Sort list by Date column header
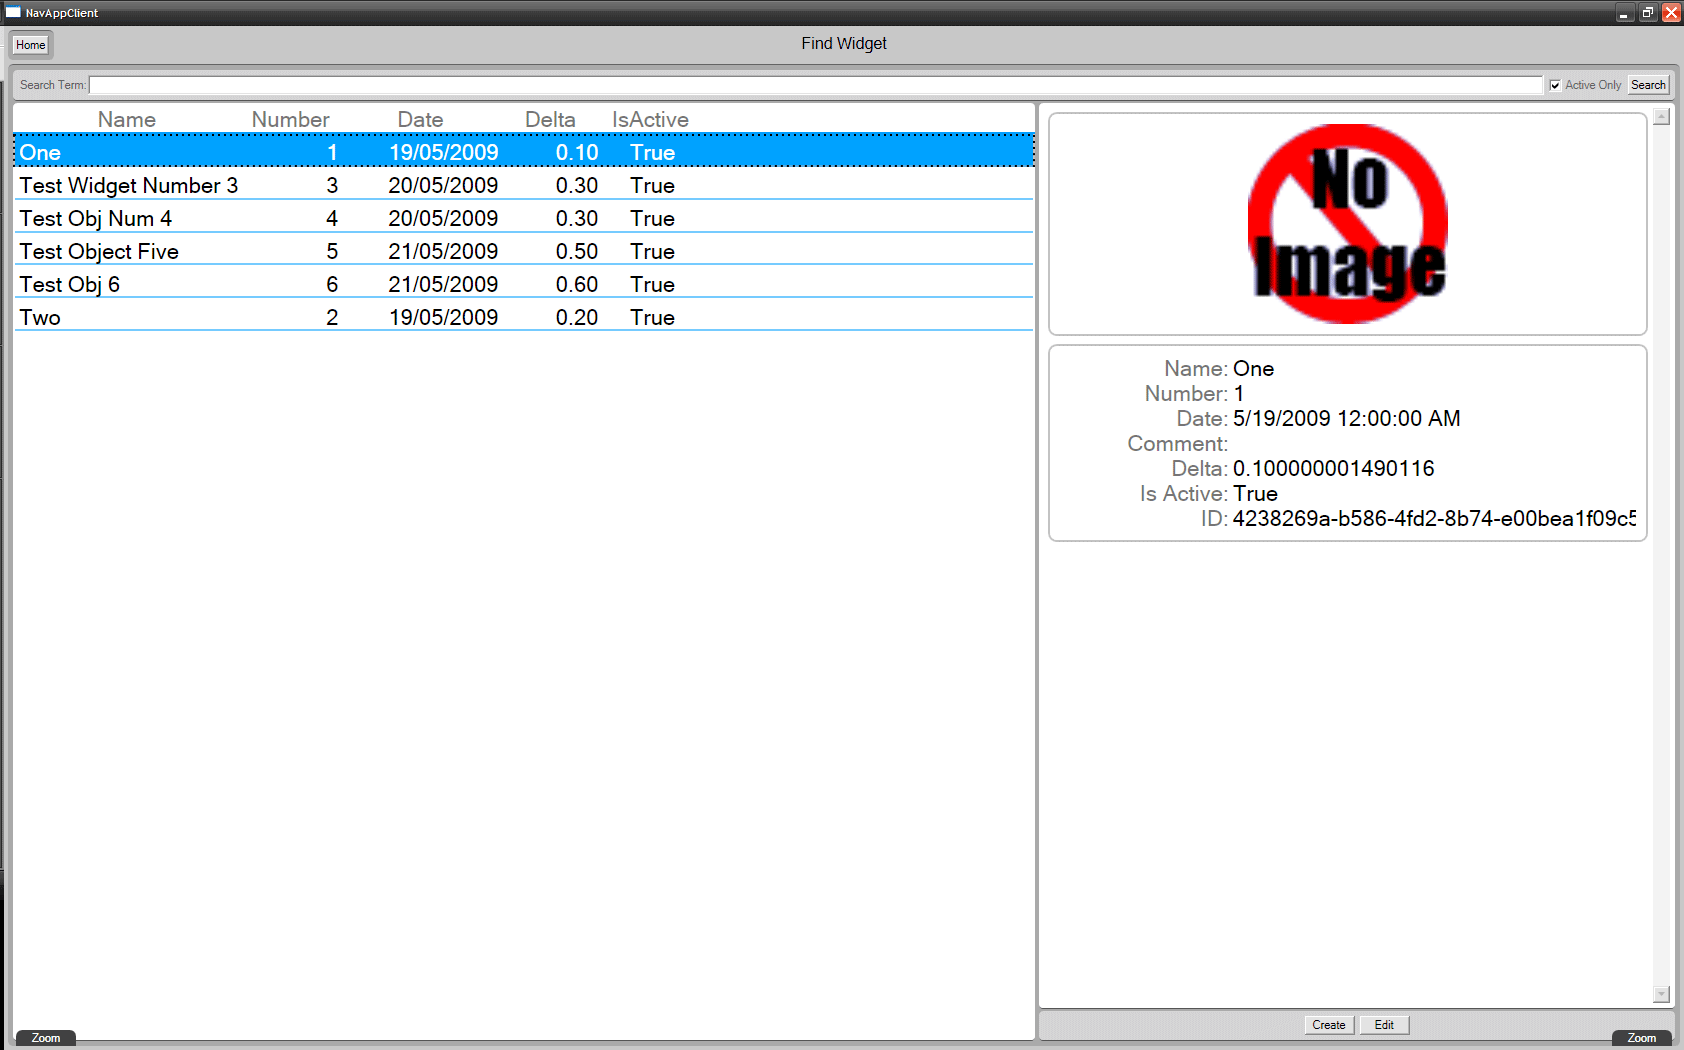1684x1050 pixels. [420, 120]
